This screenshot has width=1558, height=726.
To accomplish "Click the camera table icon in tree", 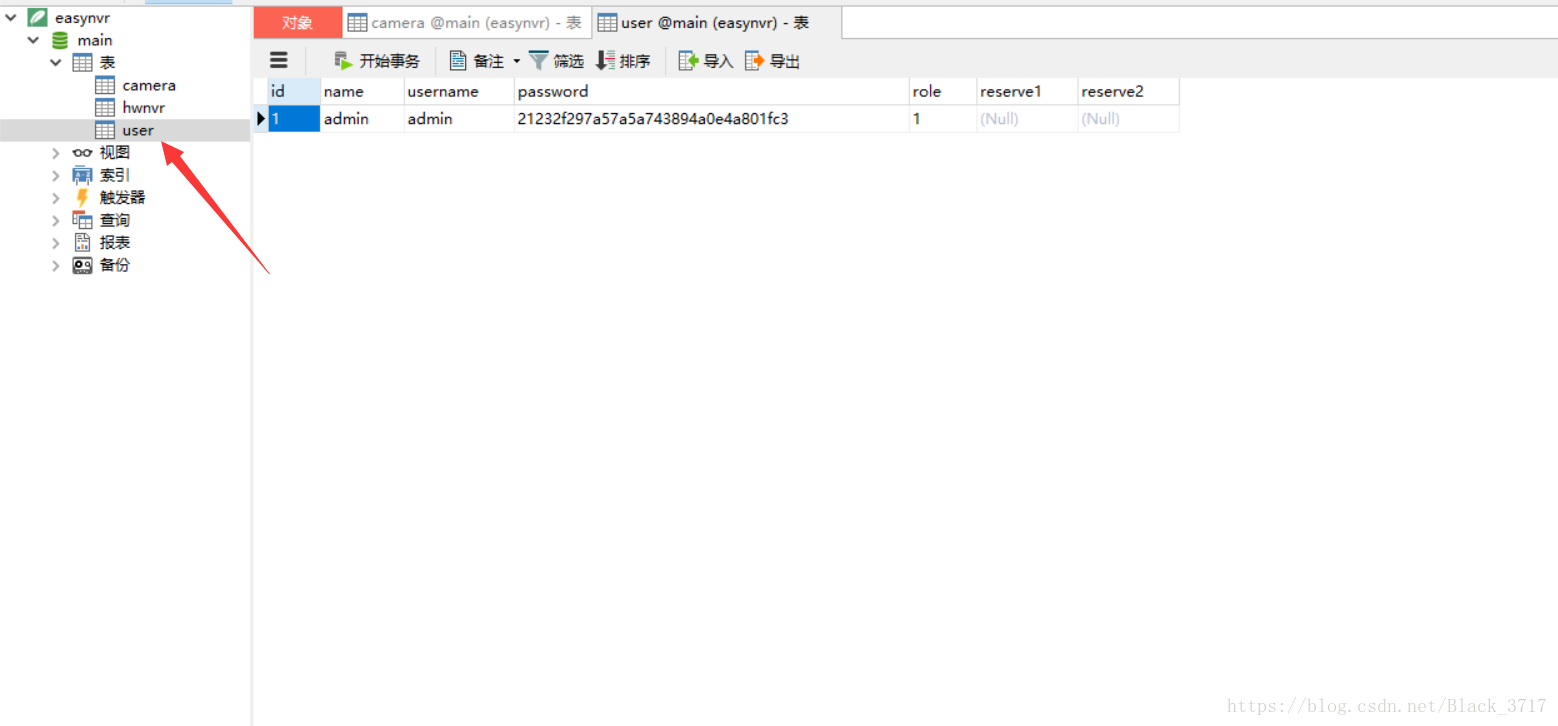I will (105, 85).
